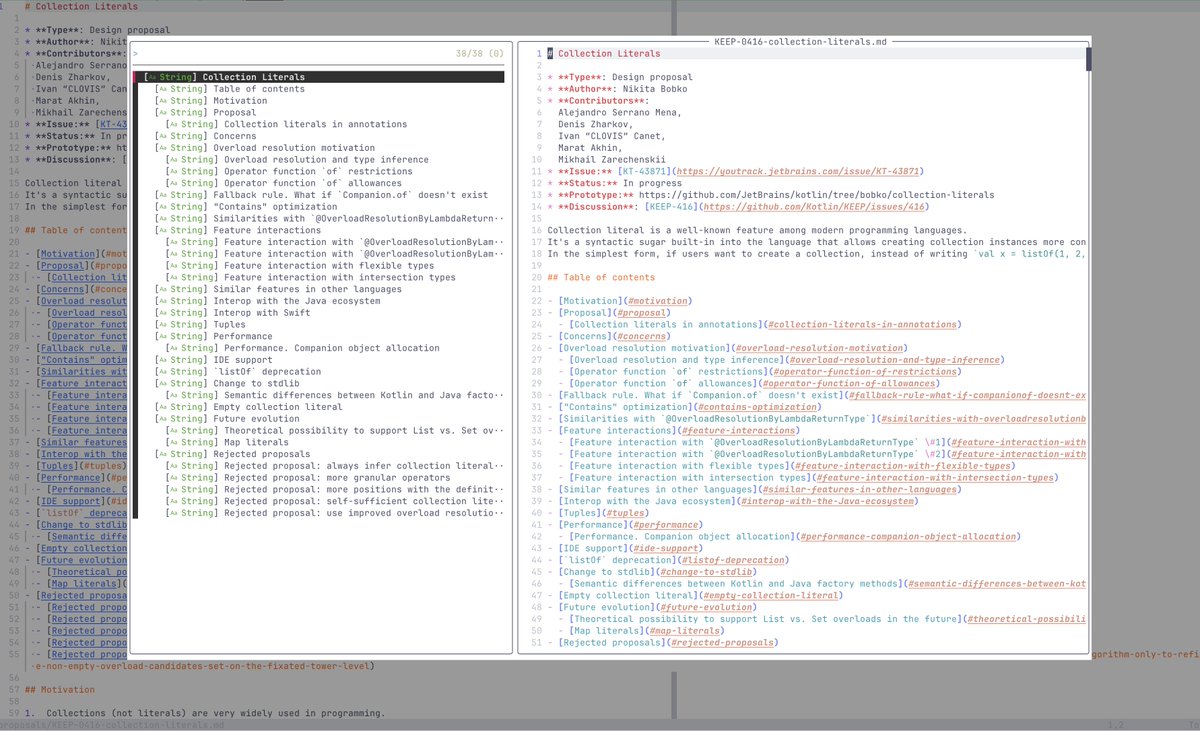This screenshot has width=1200, height=731.
Task: Select Operator function `of` restrictions row
Action: (318, 171)
